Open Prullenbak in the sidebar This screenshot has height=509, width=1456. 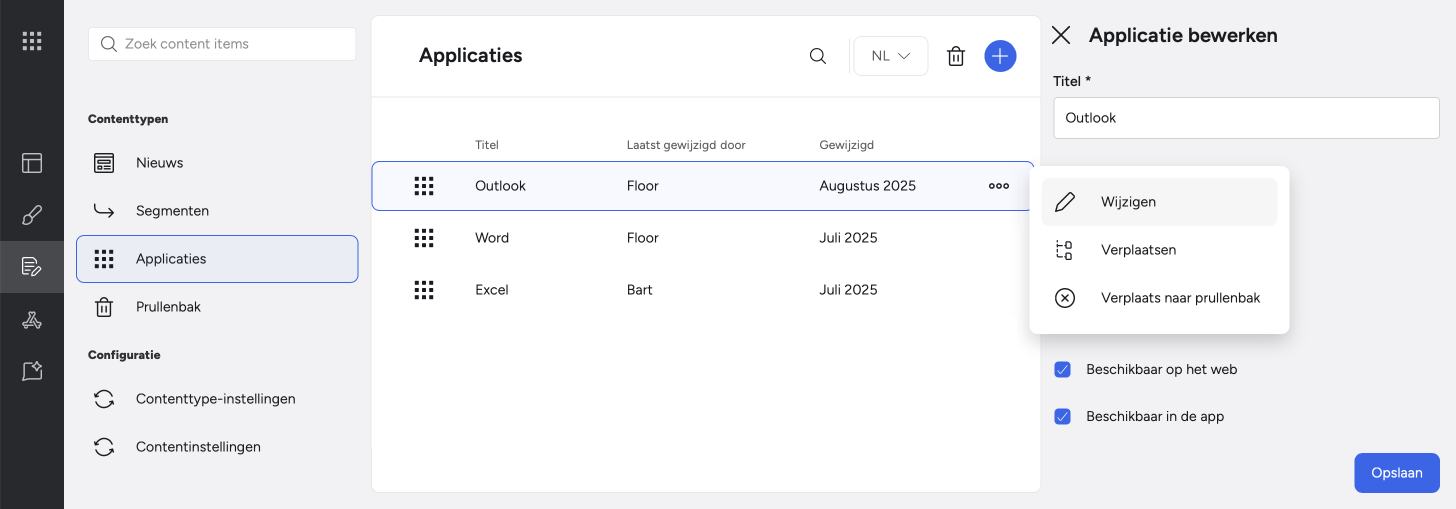pos(217,307)
